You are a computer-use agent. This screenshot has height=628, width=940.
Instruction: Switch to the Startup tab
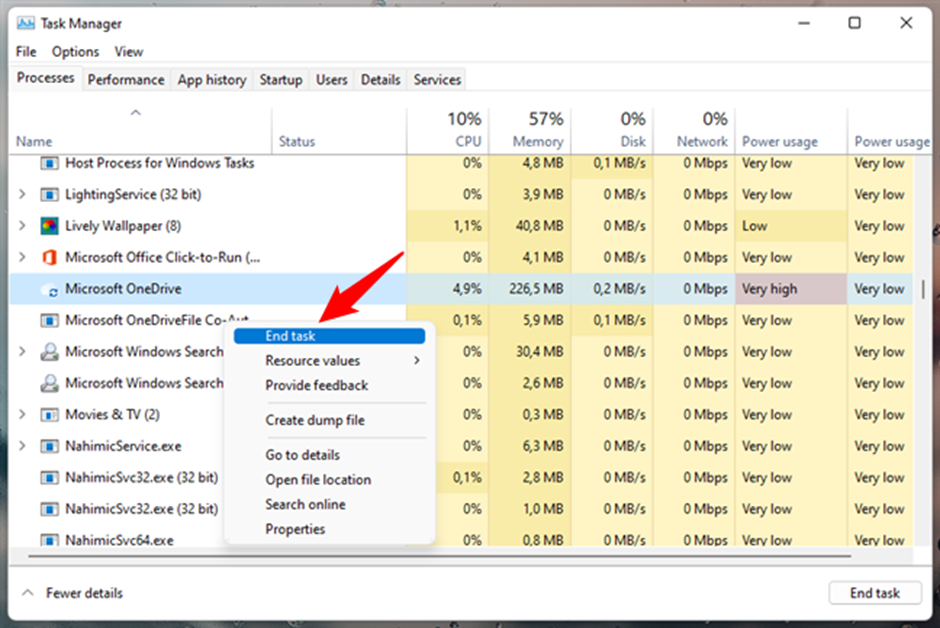click(281, 80)
